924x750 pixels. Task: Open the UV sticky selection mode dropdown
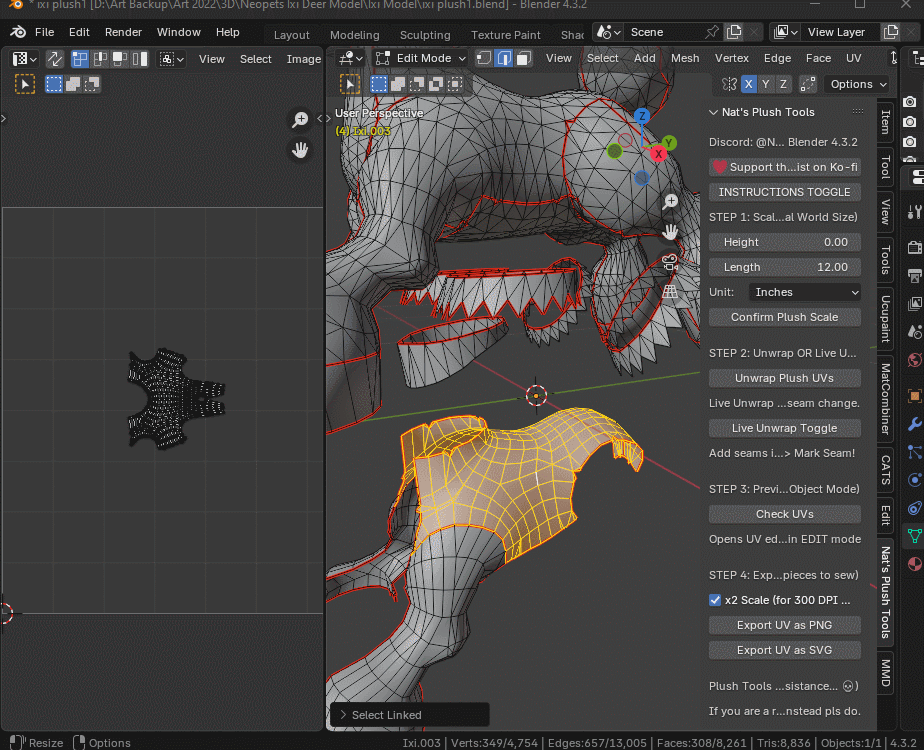tap(171, 59)
